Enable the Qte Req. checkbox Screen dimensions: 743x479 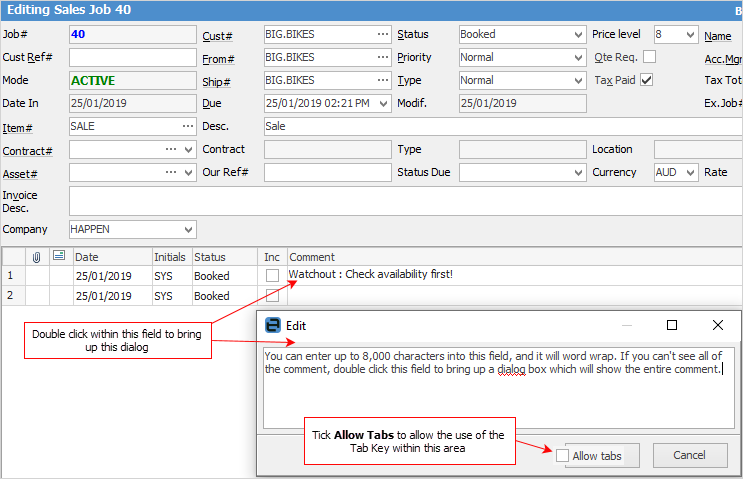pos(649,57)
